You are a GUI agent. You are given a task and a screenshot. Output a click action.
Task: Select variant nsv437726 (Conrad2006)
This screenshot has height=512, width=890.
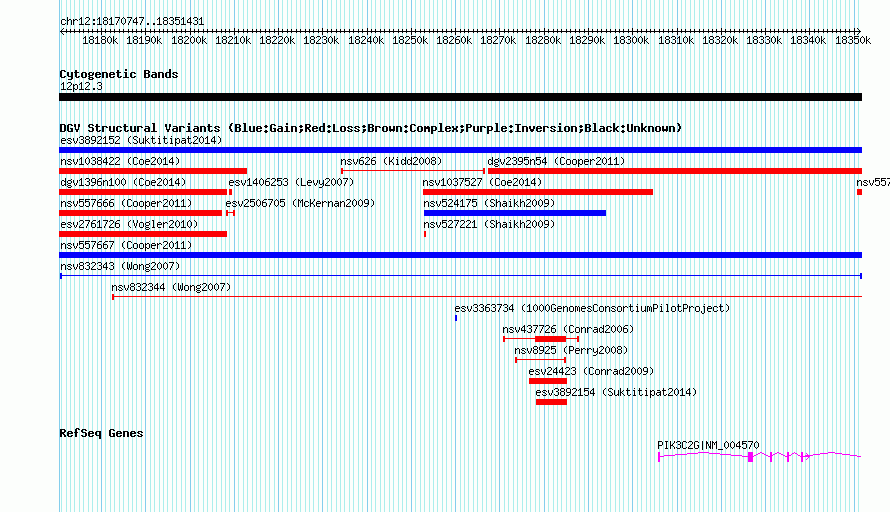(568, 329)
